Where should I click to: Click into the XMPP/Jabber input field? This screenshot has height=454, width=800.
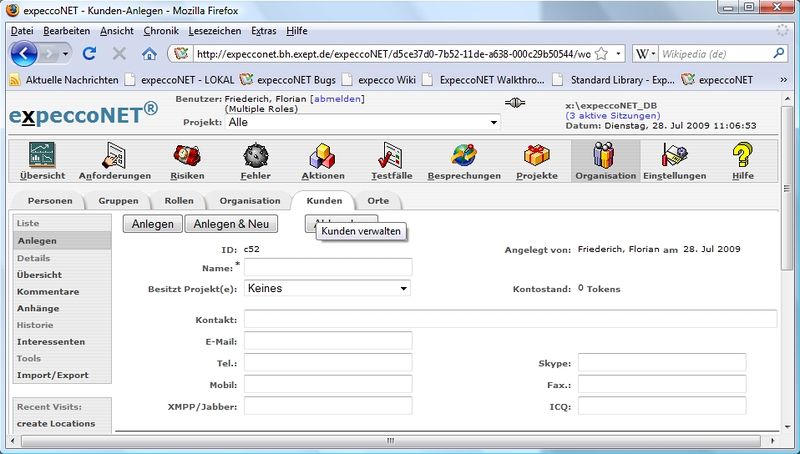pyautogui.click(x=328, y=406)
